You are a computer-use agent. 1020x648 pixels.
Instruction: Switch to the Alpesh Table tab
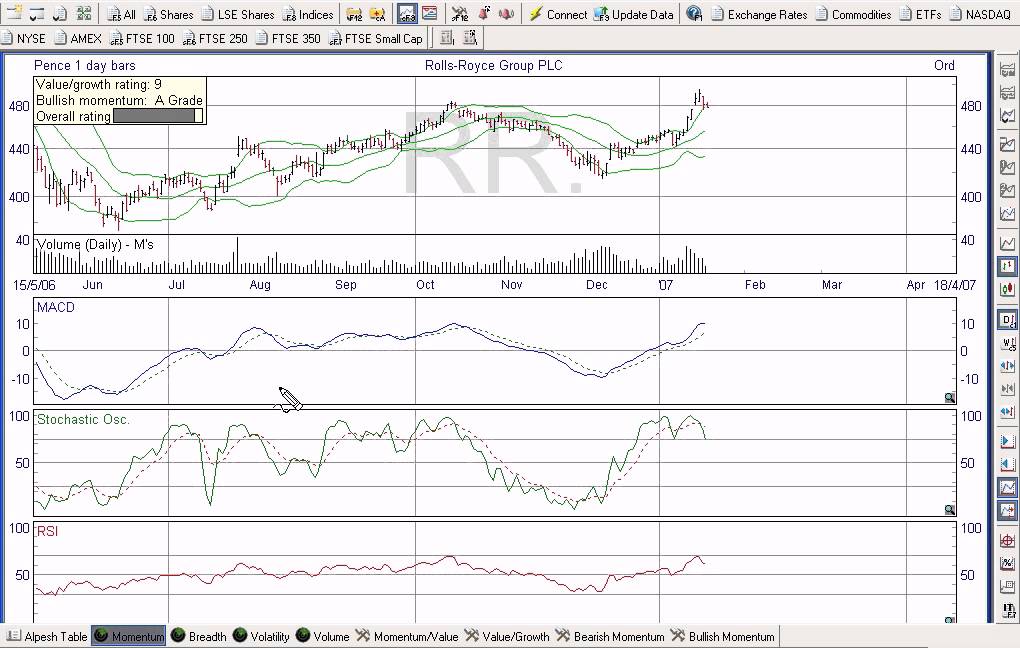pyautogui.click(x=47, y=636)
